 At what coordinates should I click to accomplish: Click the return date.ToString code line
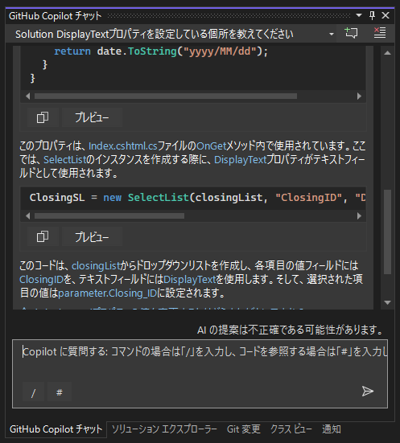[161, 51]
